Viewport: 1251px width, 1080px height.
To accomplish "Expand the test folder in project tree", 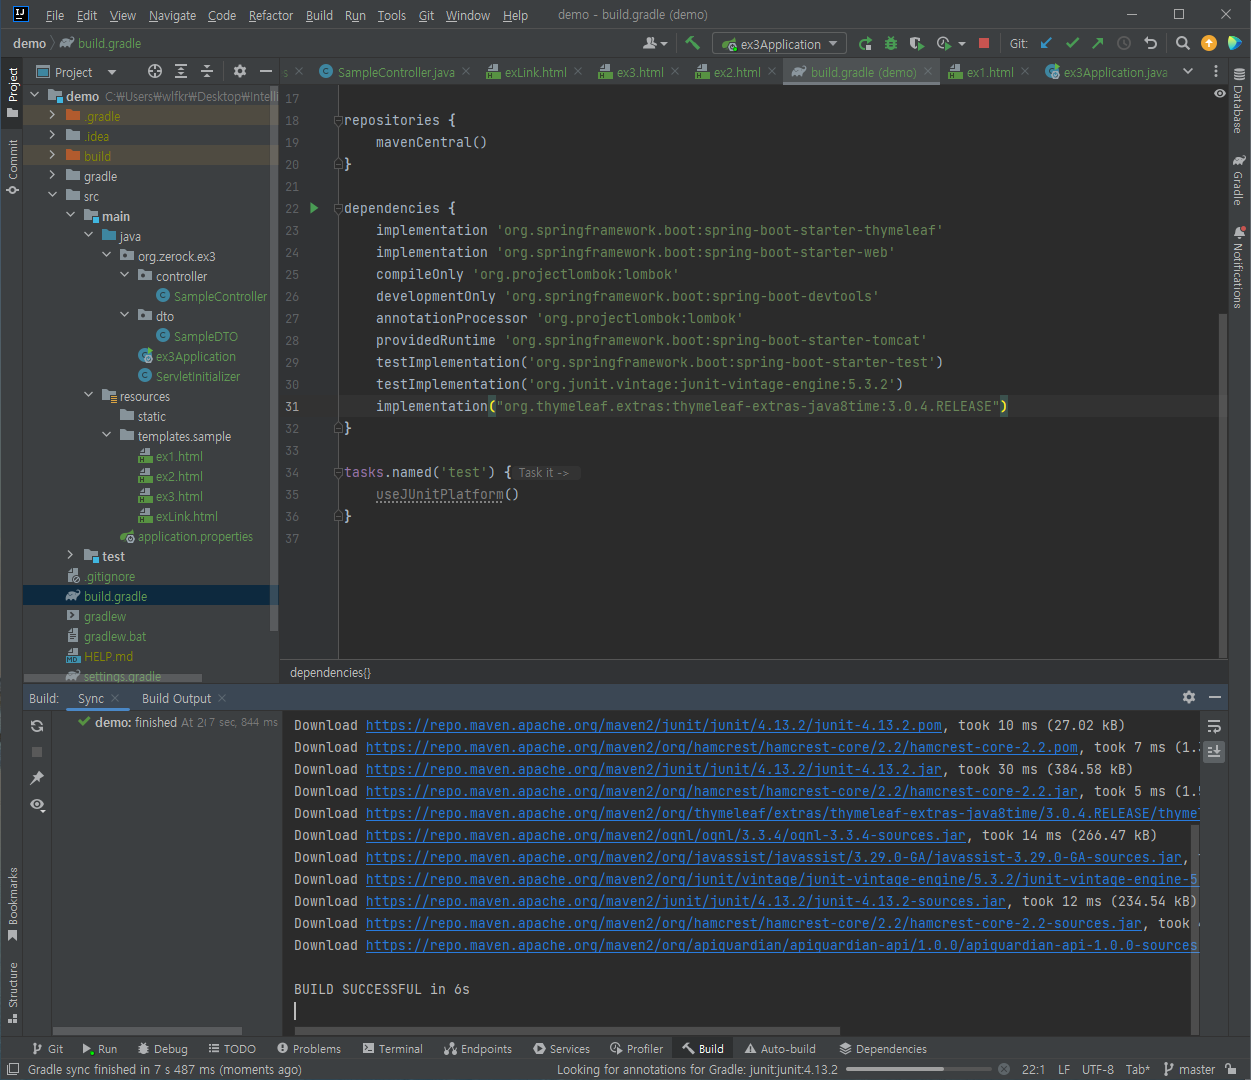I will [x=70, y=556].
